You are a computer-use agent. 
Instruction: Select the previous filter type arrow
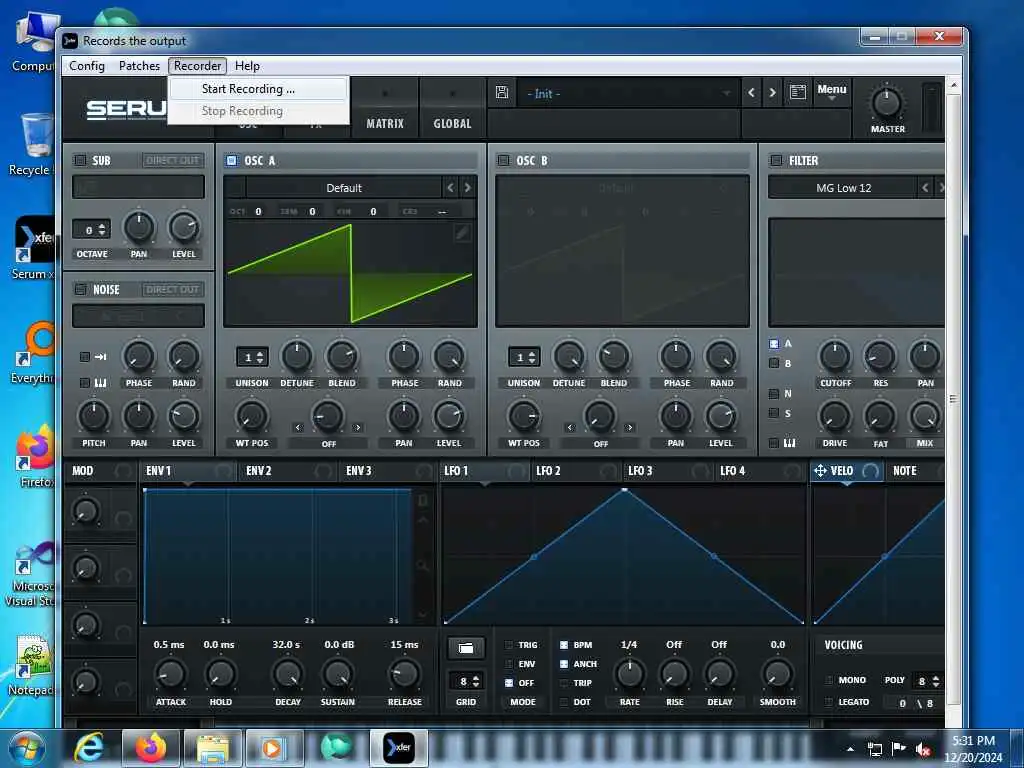click(x=925, y=188)
